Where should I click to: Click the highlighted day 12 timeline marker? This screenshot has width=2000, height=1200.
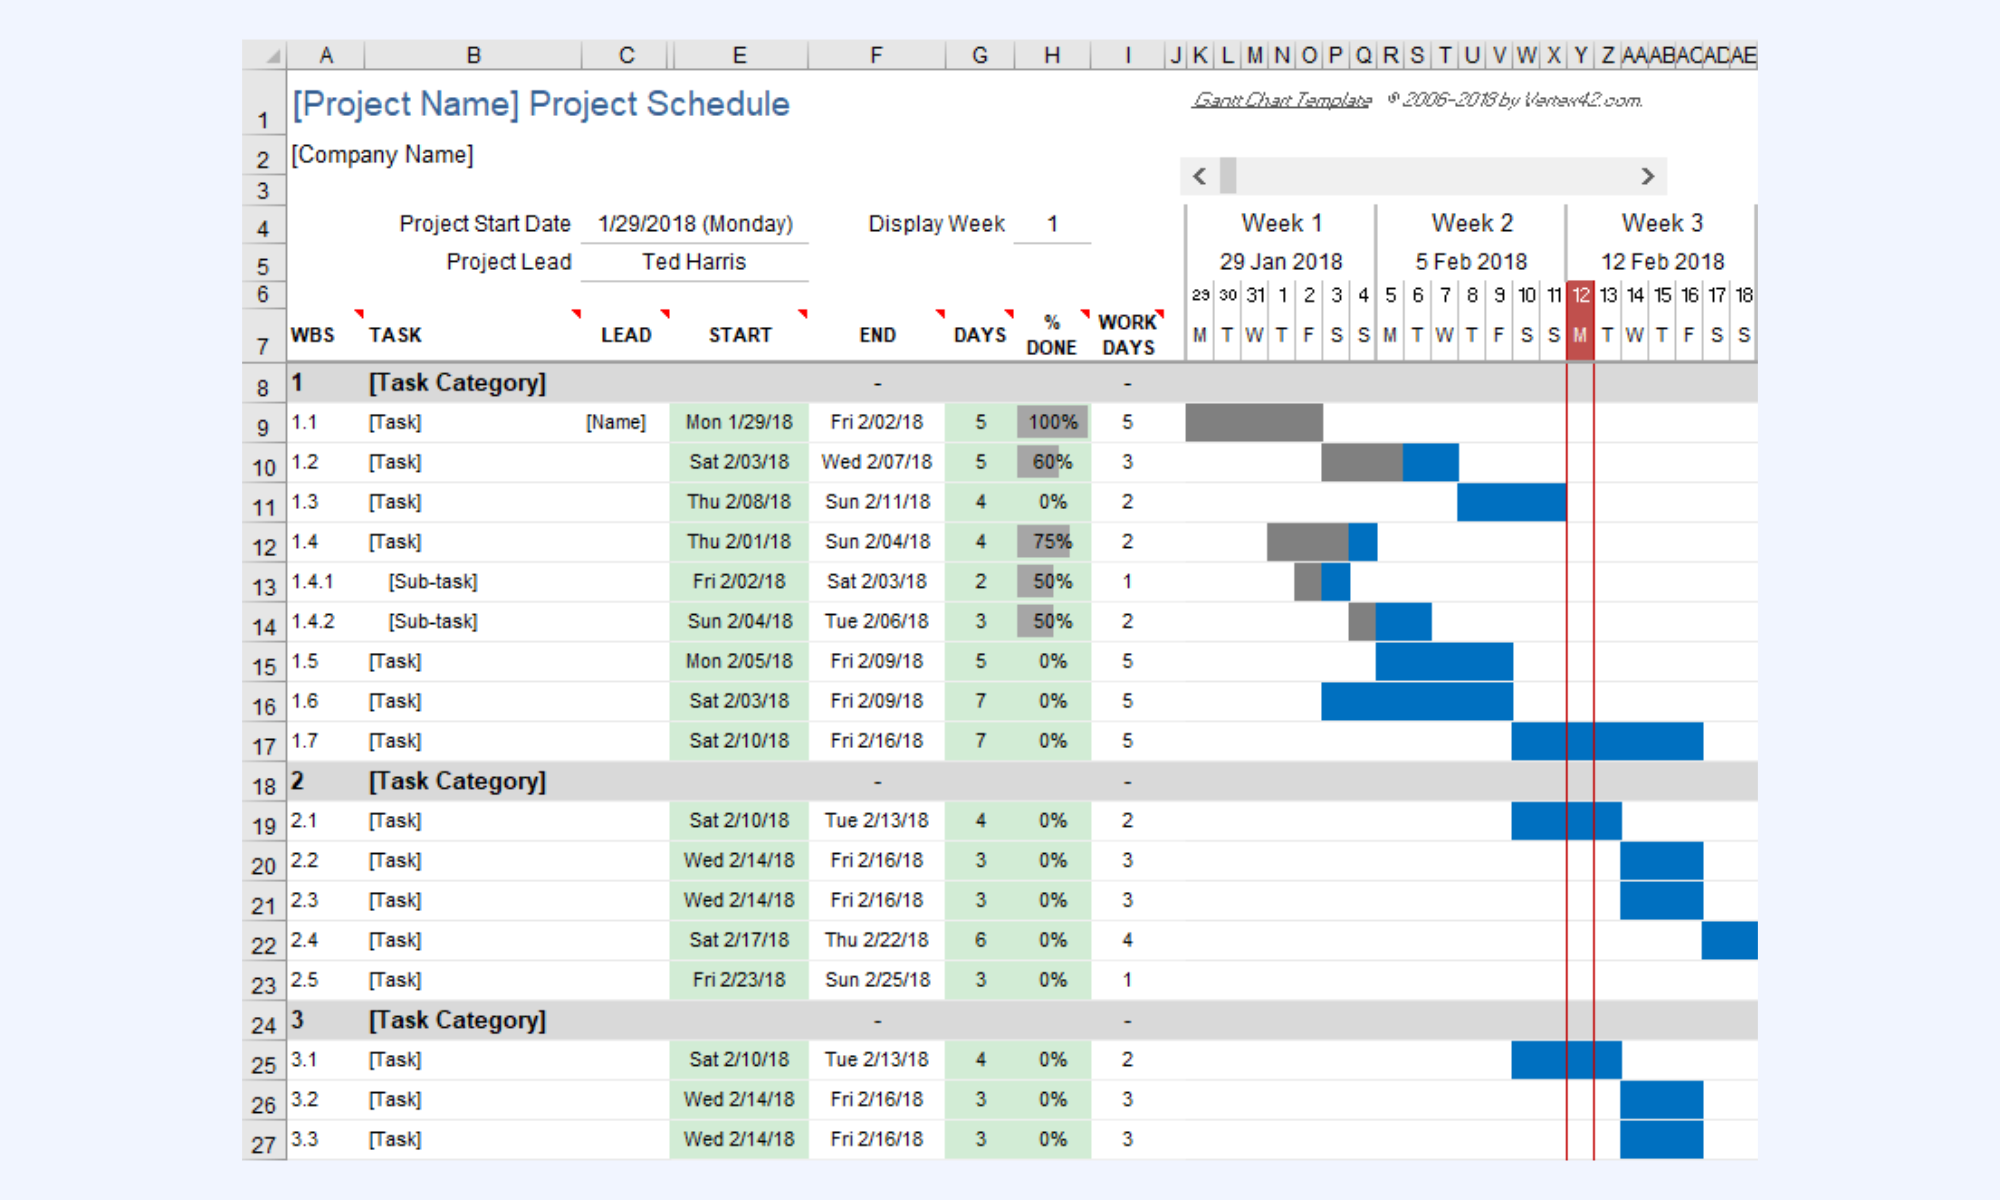1580,295
